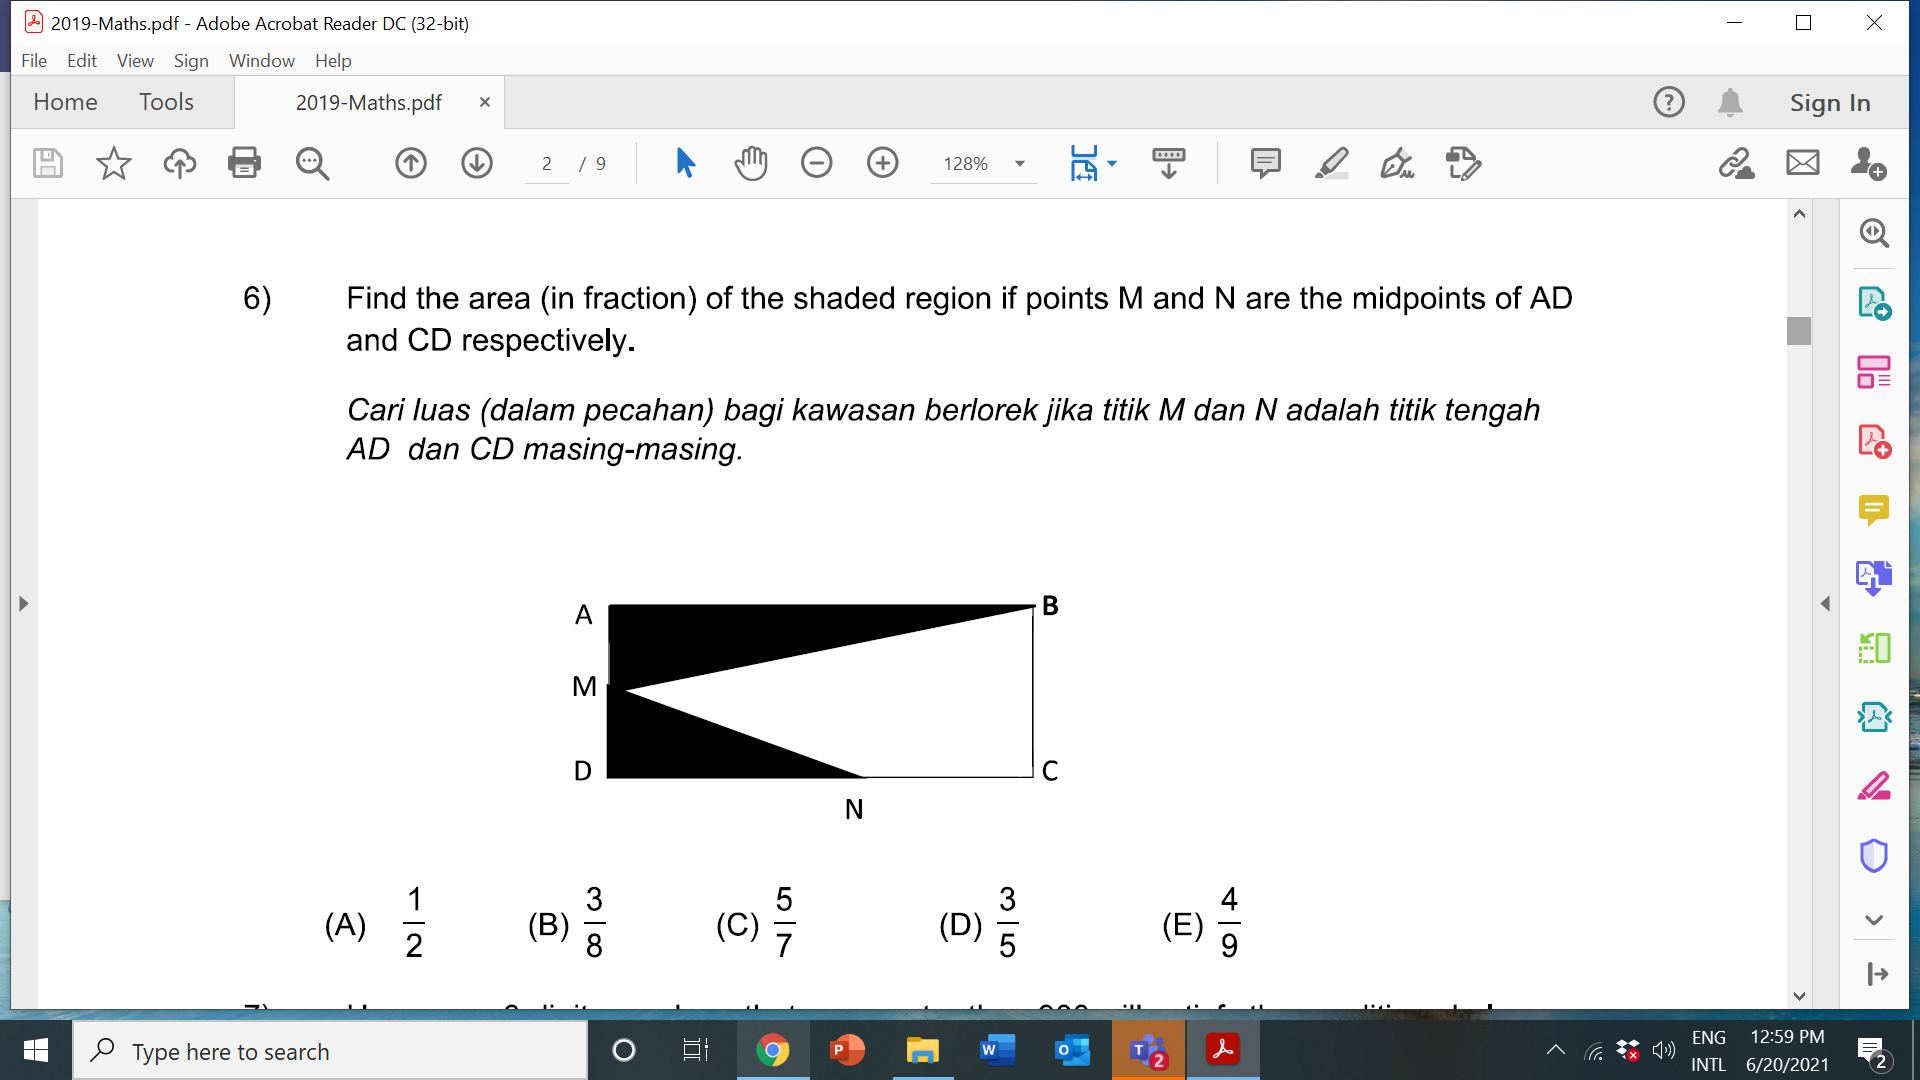Go to the previous page arrow

click(x=411, y=163)
